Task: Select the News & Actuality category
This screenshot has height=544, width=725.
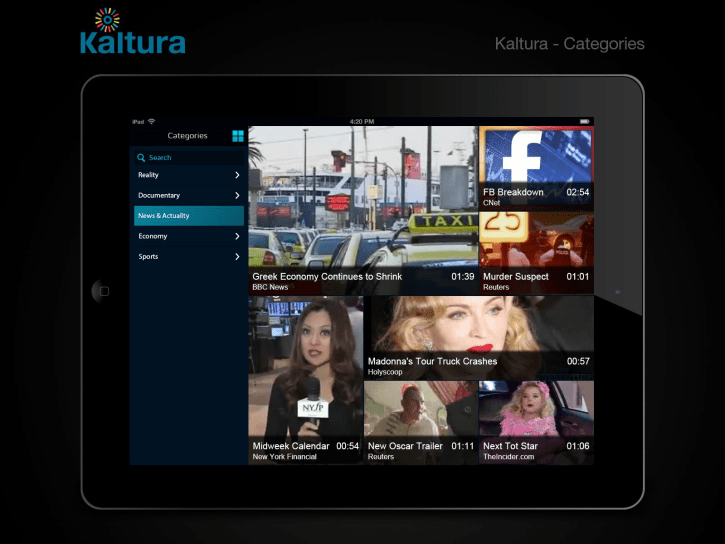Action: (x=189, y=216)
